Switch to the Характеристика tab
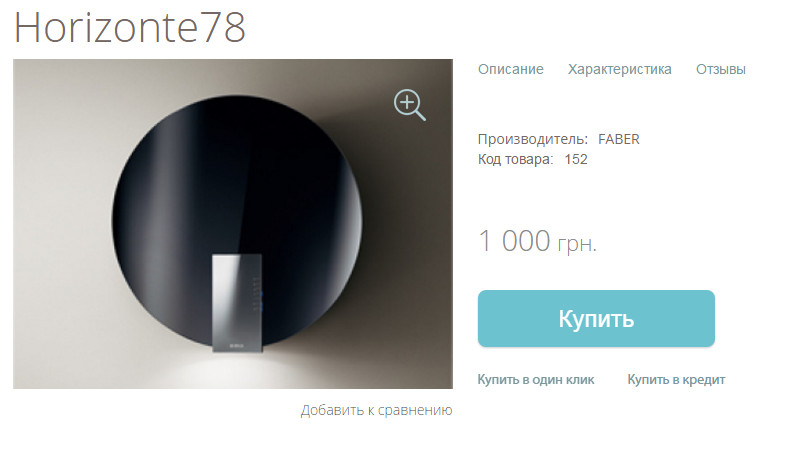 click(x=619, y=69)
